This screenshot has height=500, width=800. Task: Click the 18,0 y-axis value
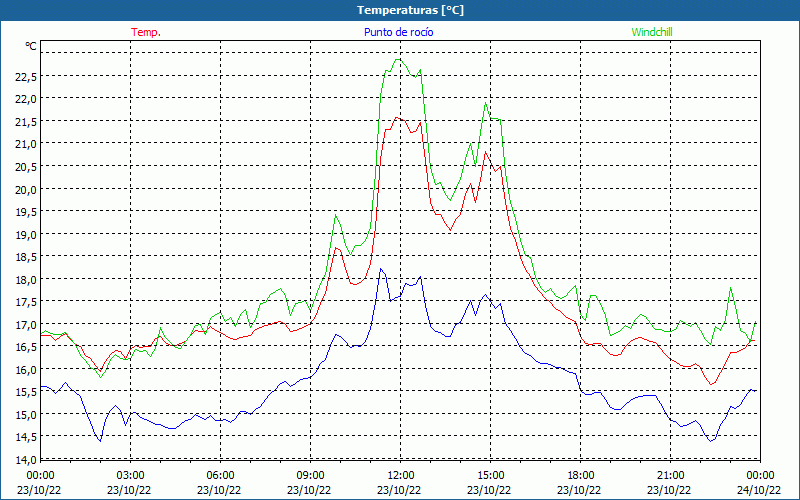click(26, 280)
